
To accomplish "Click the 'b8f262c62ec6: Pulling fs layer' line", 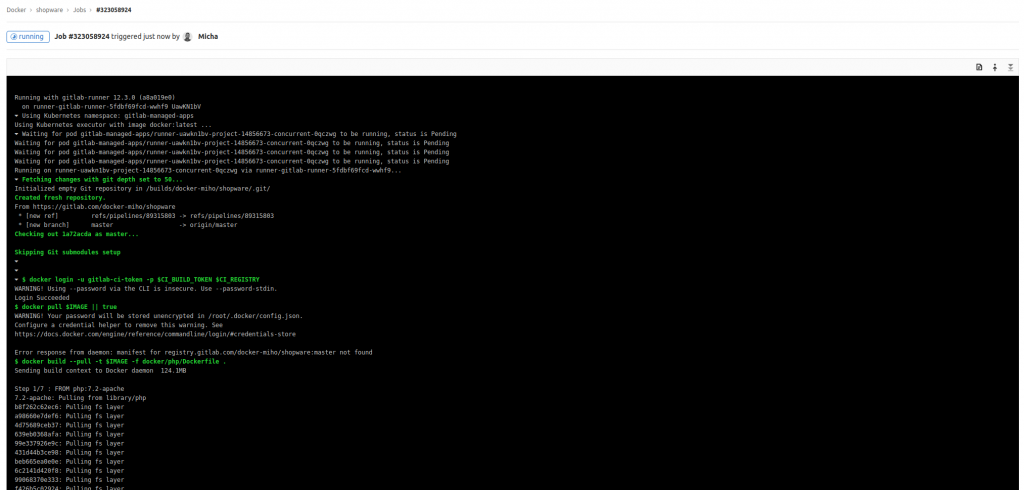I will point(69,407).
